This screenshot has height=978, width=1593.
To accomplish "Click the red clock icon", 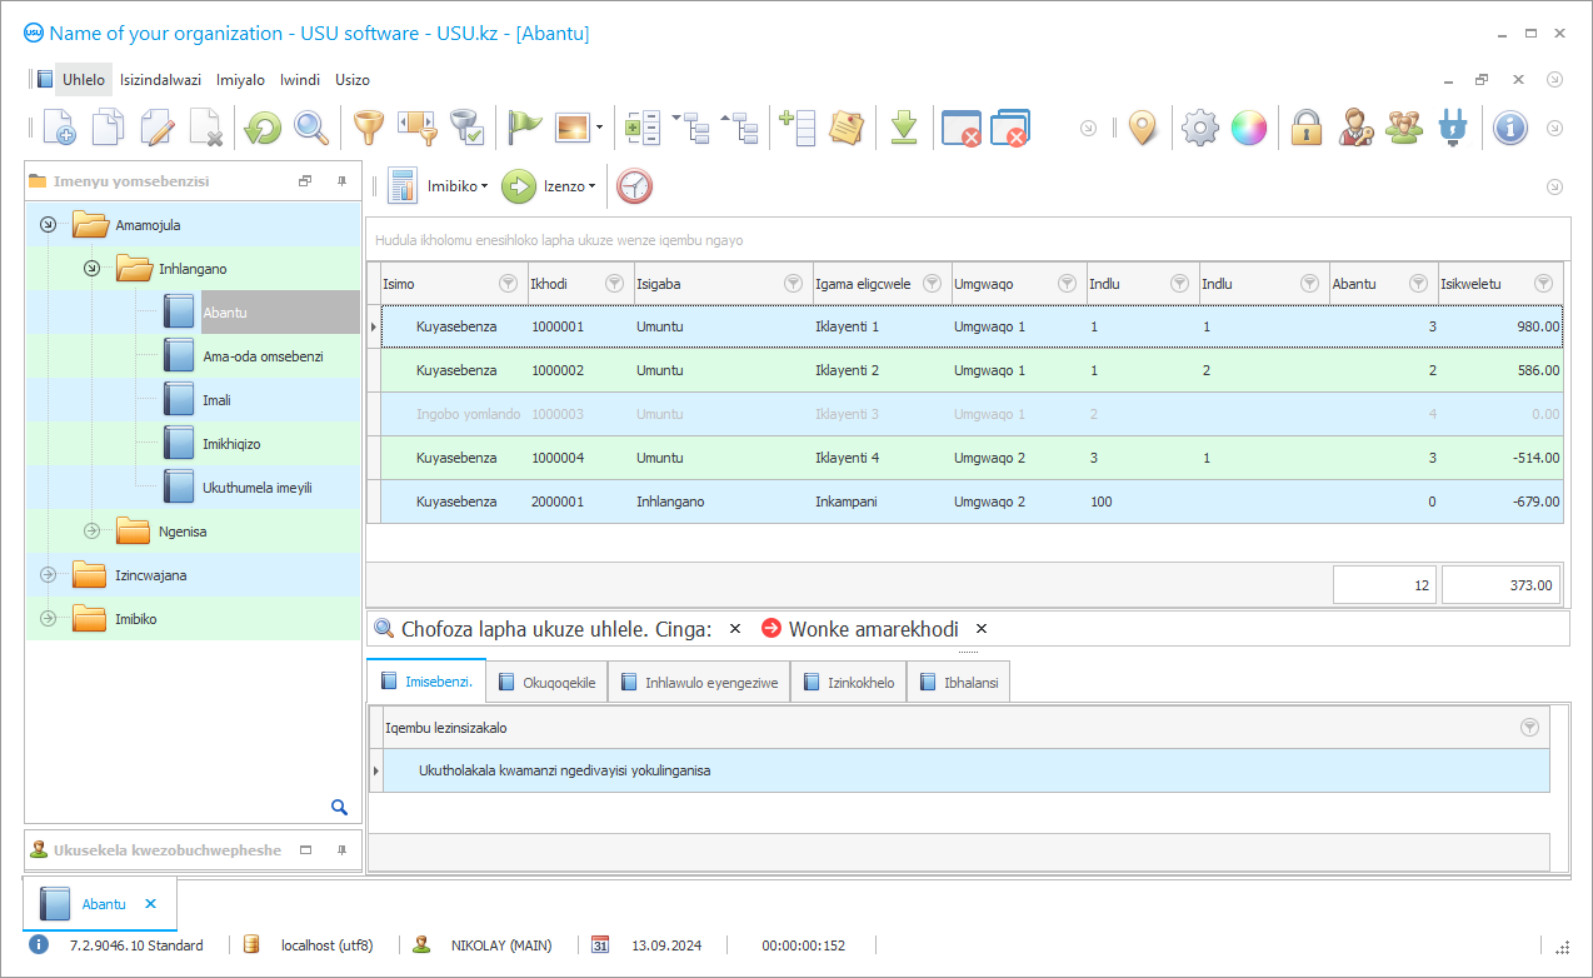I will pyautogui.click(x=634, y=186).
